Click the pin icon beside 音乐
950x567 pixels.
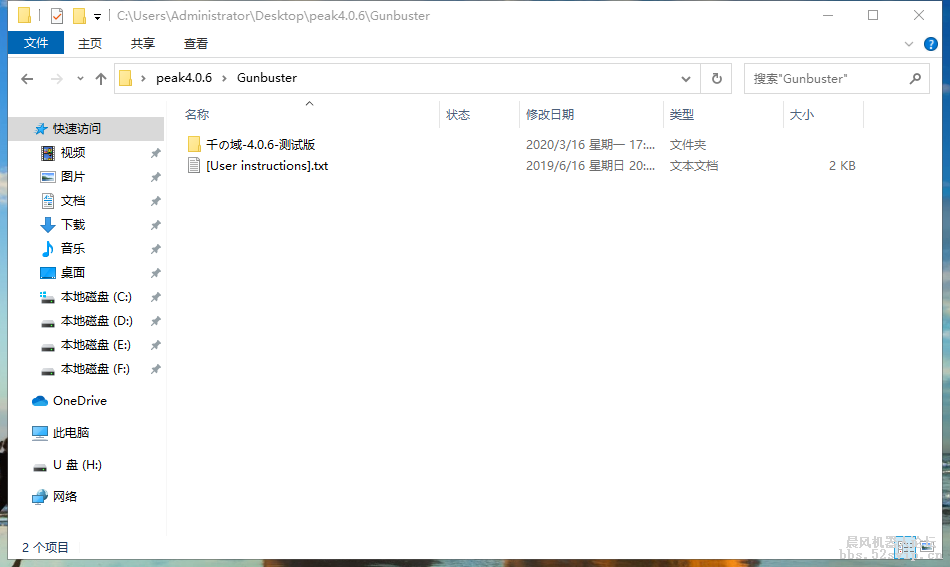[x=156, y=249]
